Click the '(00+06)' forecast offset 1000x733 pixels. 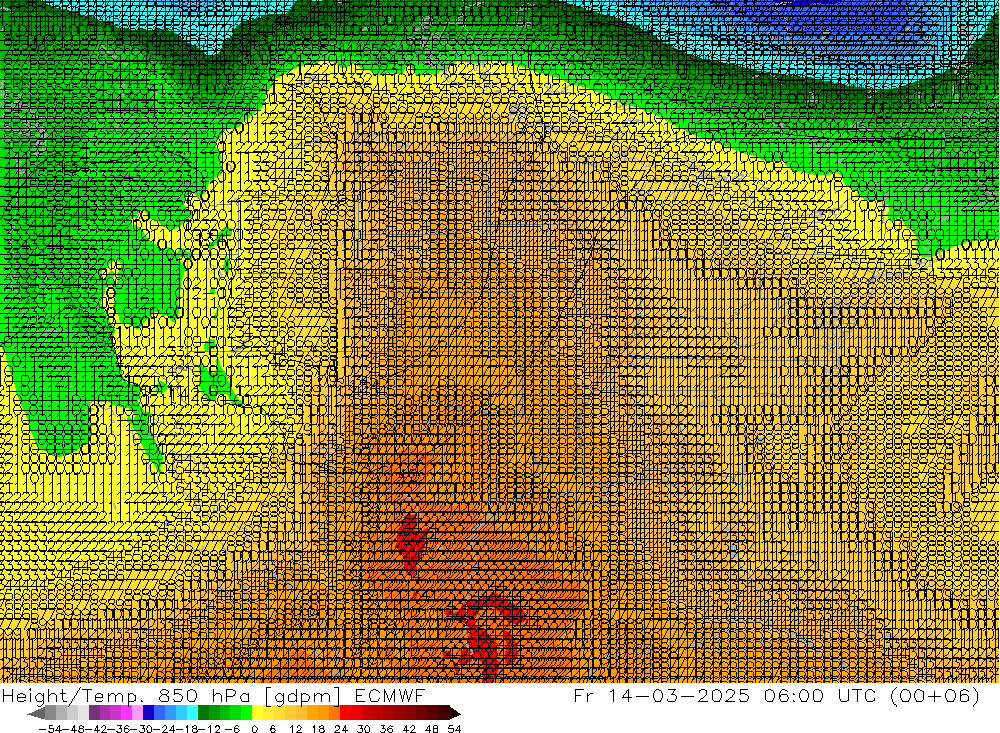pyautogui.click(x=935, y=695)
